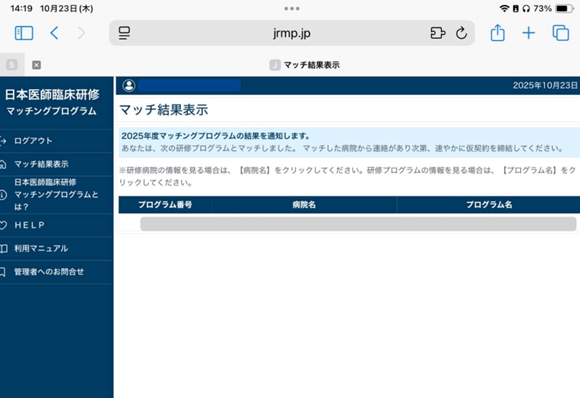Click the 2025年度マッチングプログラム notice text

pos(216,136)
